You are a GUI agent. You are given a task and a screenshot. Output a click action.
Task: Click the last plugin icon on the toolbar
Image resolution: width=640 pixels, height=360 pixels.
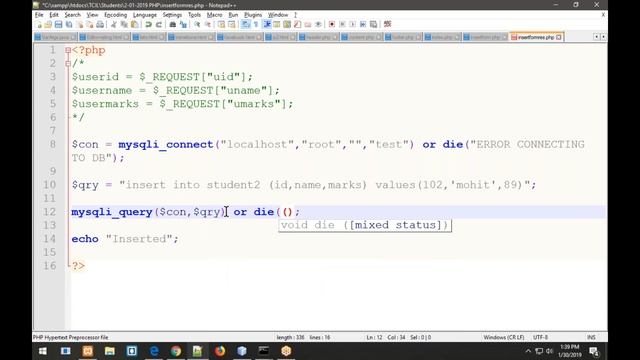click(x=387, y=24)
